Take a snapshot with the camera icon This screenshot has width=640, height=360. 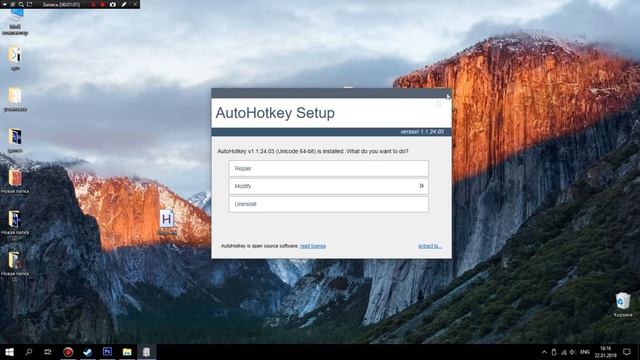point(113,4)
